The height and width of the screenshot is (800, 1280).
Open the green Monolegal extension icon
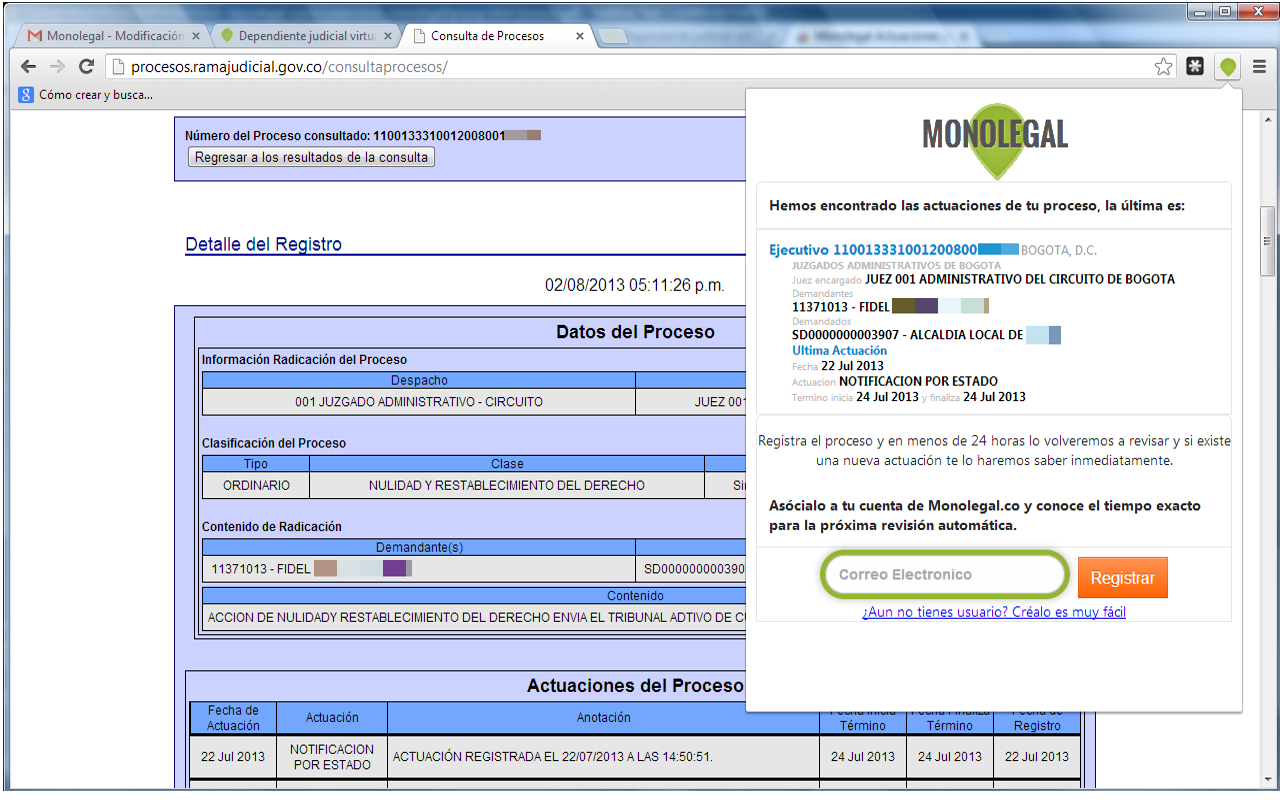1228,66
